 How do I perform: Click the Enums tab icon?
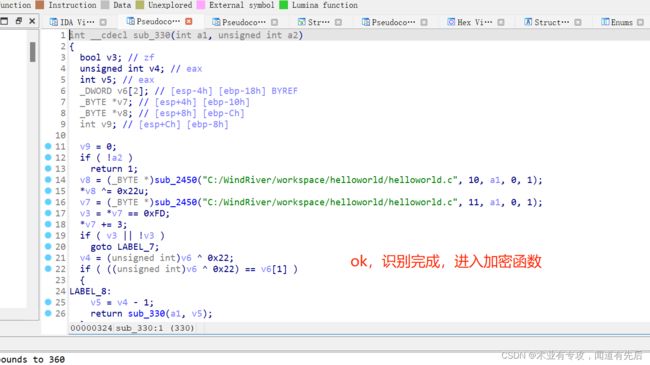coord(605,22)
